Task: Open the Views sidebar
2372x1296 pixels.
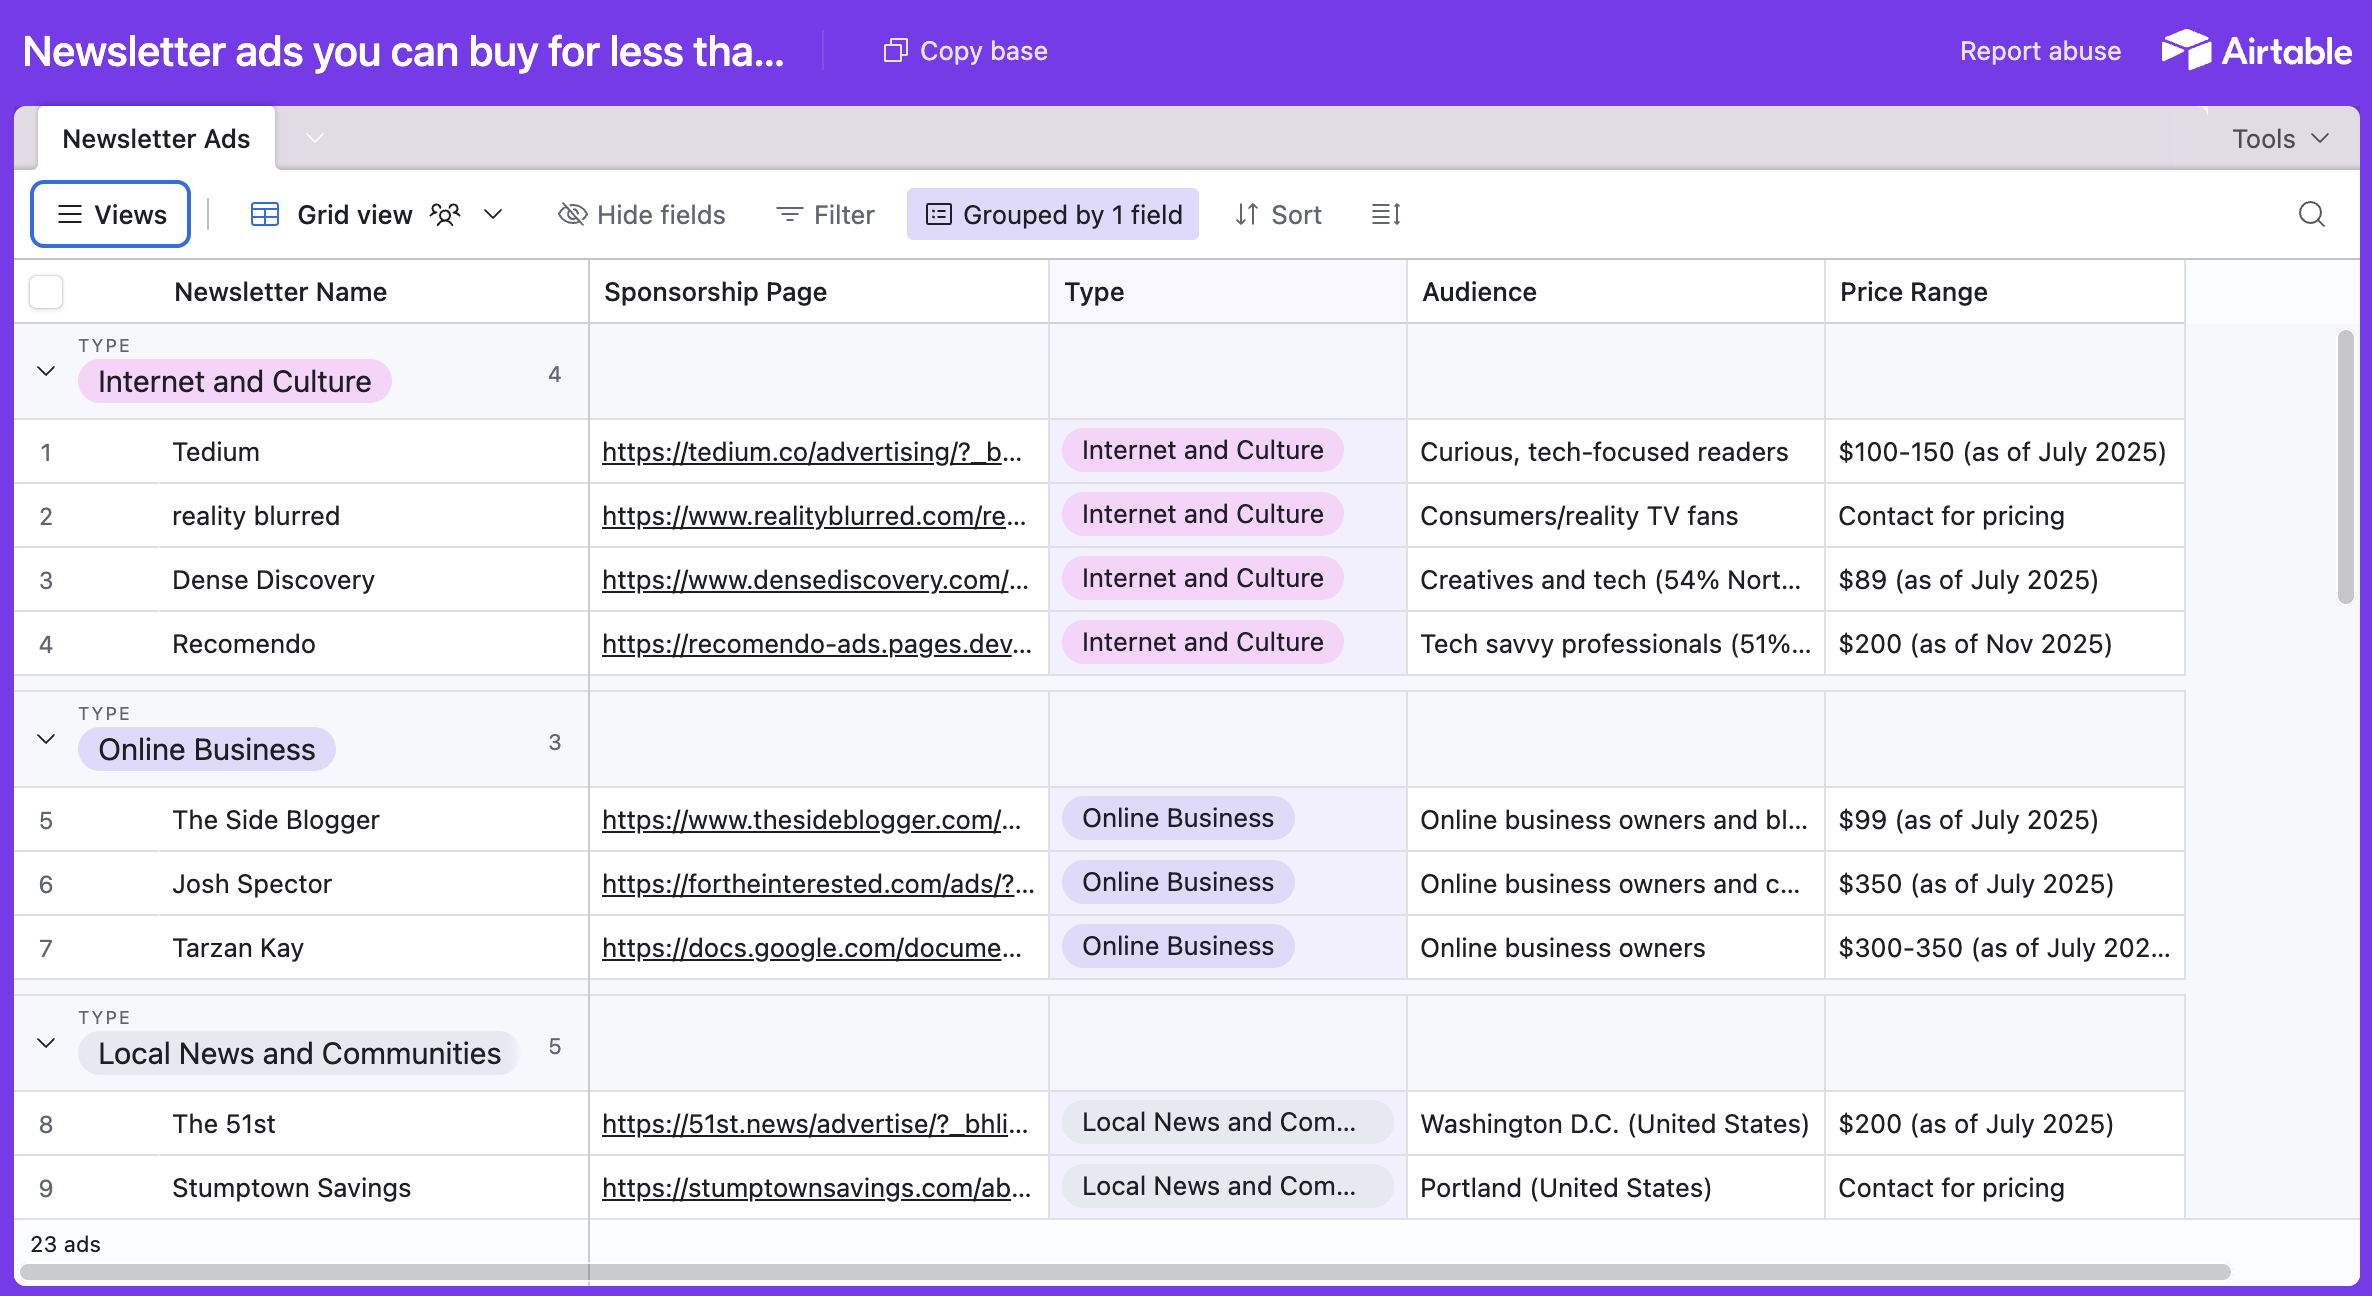Action: pyautogui.click(x=110, y=213)
